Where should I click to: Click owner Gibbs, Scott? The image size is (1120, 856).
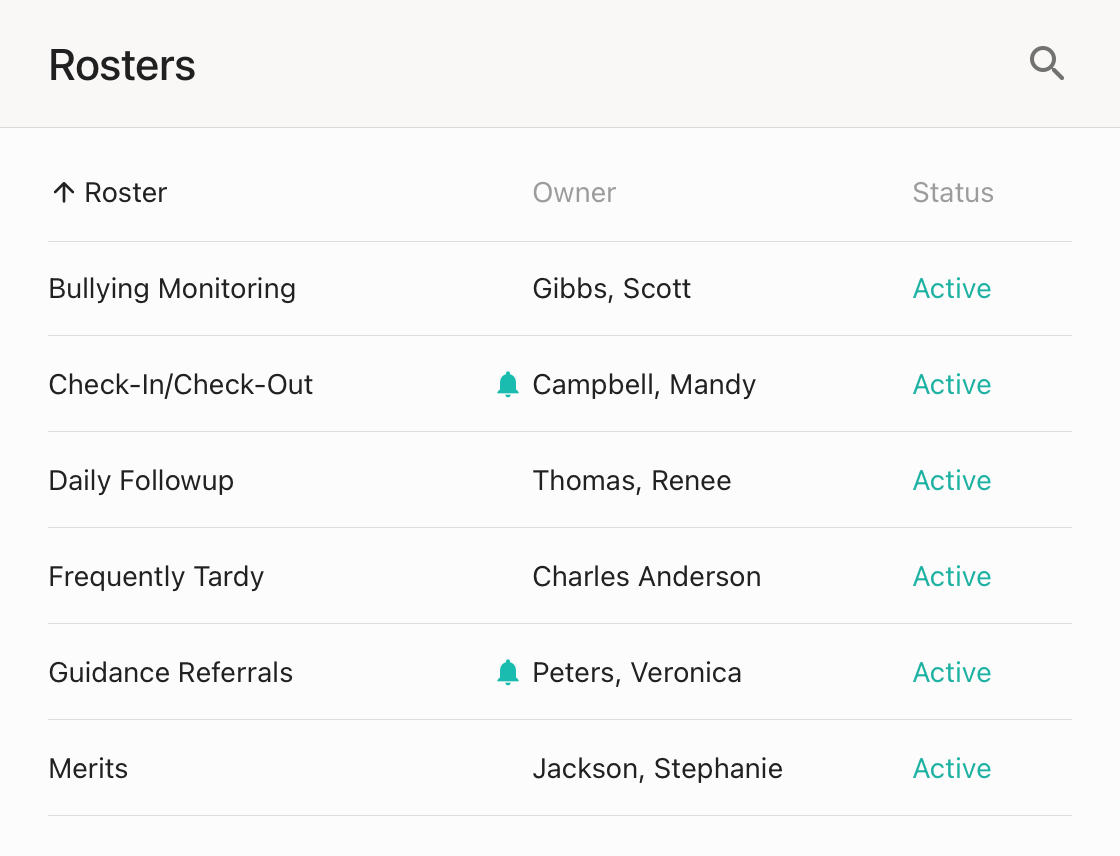(611, 289)
